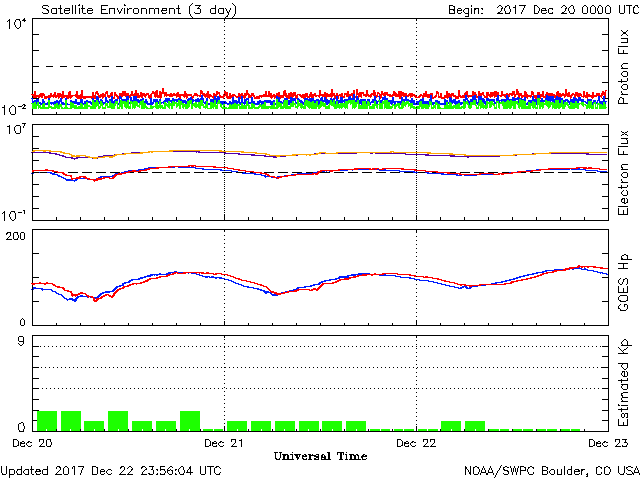Click the 'Dec 20' date label

point(32,443)
